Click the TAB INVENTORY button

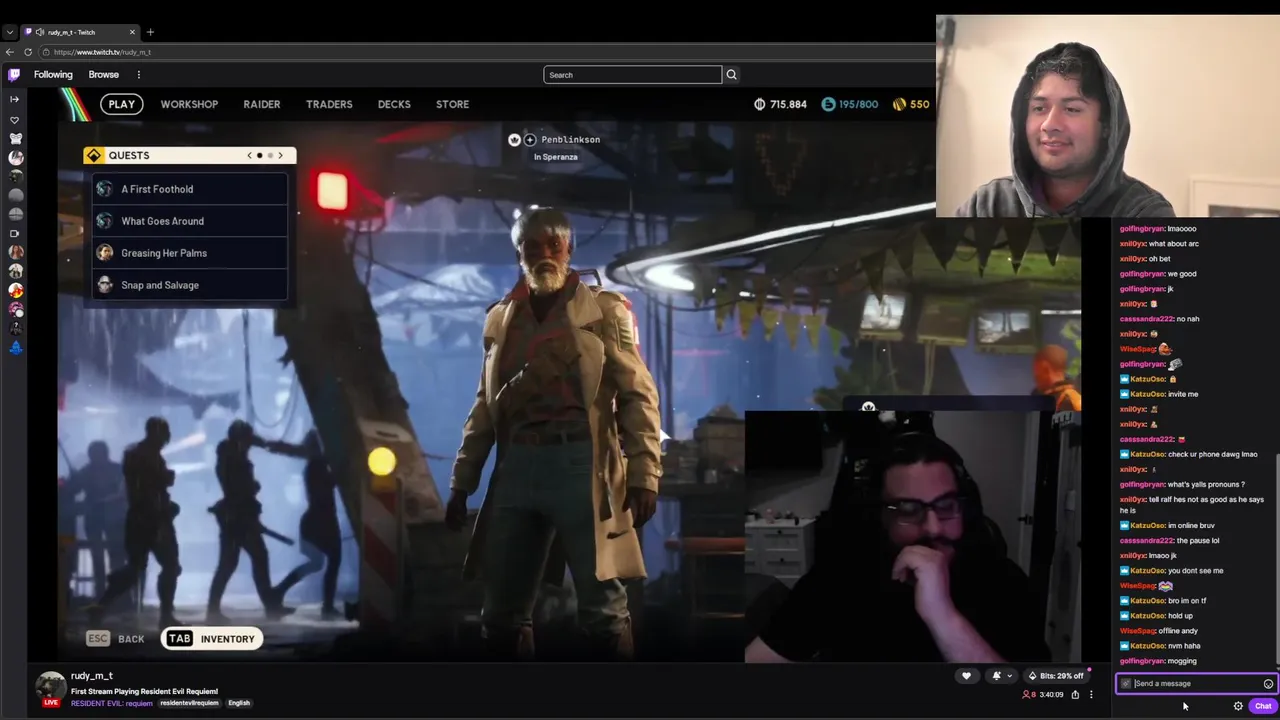(212, 639)
